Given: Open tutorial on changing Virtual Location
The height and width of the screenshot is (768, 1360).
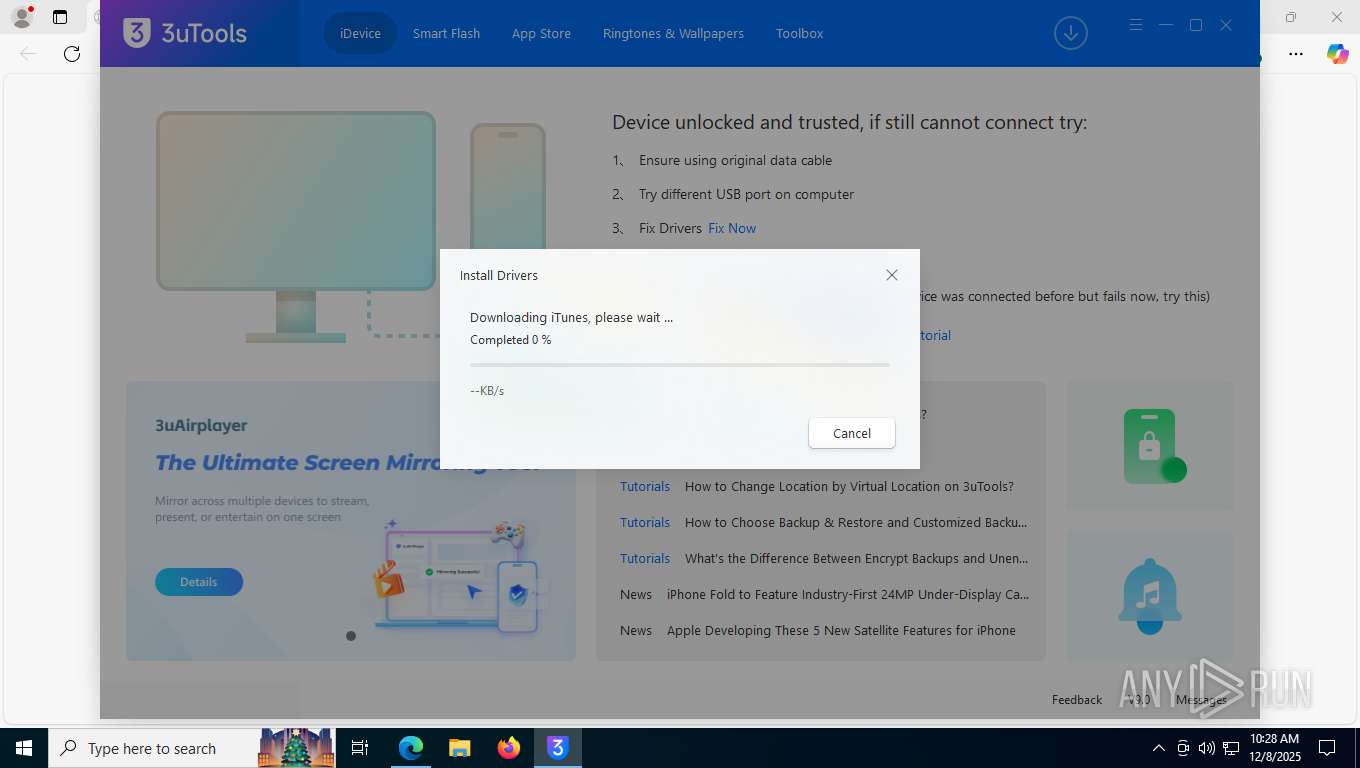Looking at the screenshot, I should [x=849, y=486].
